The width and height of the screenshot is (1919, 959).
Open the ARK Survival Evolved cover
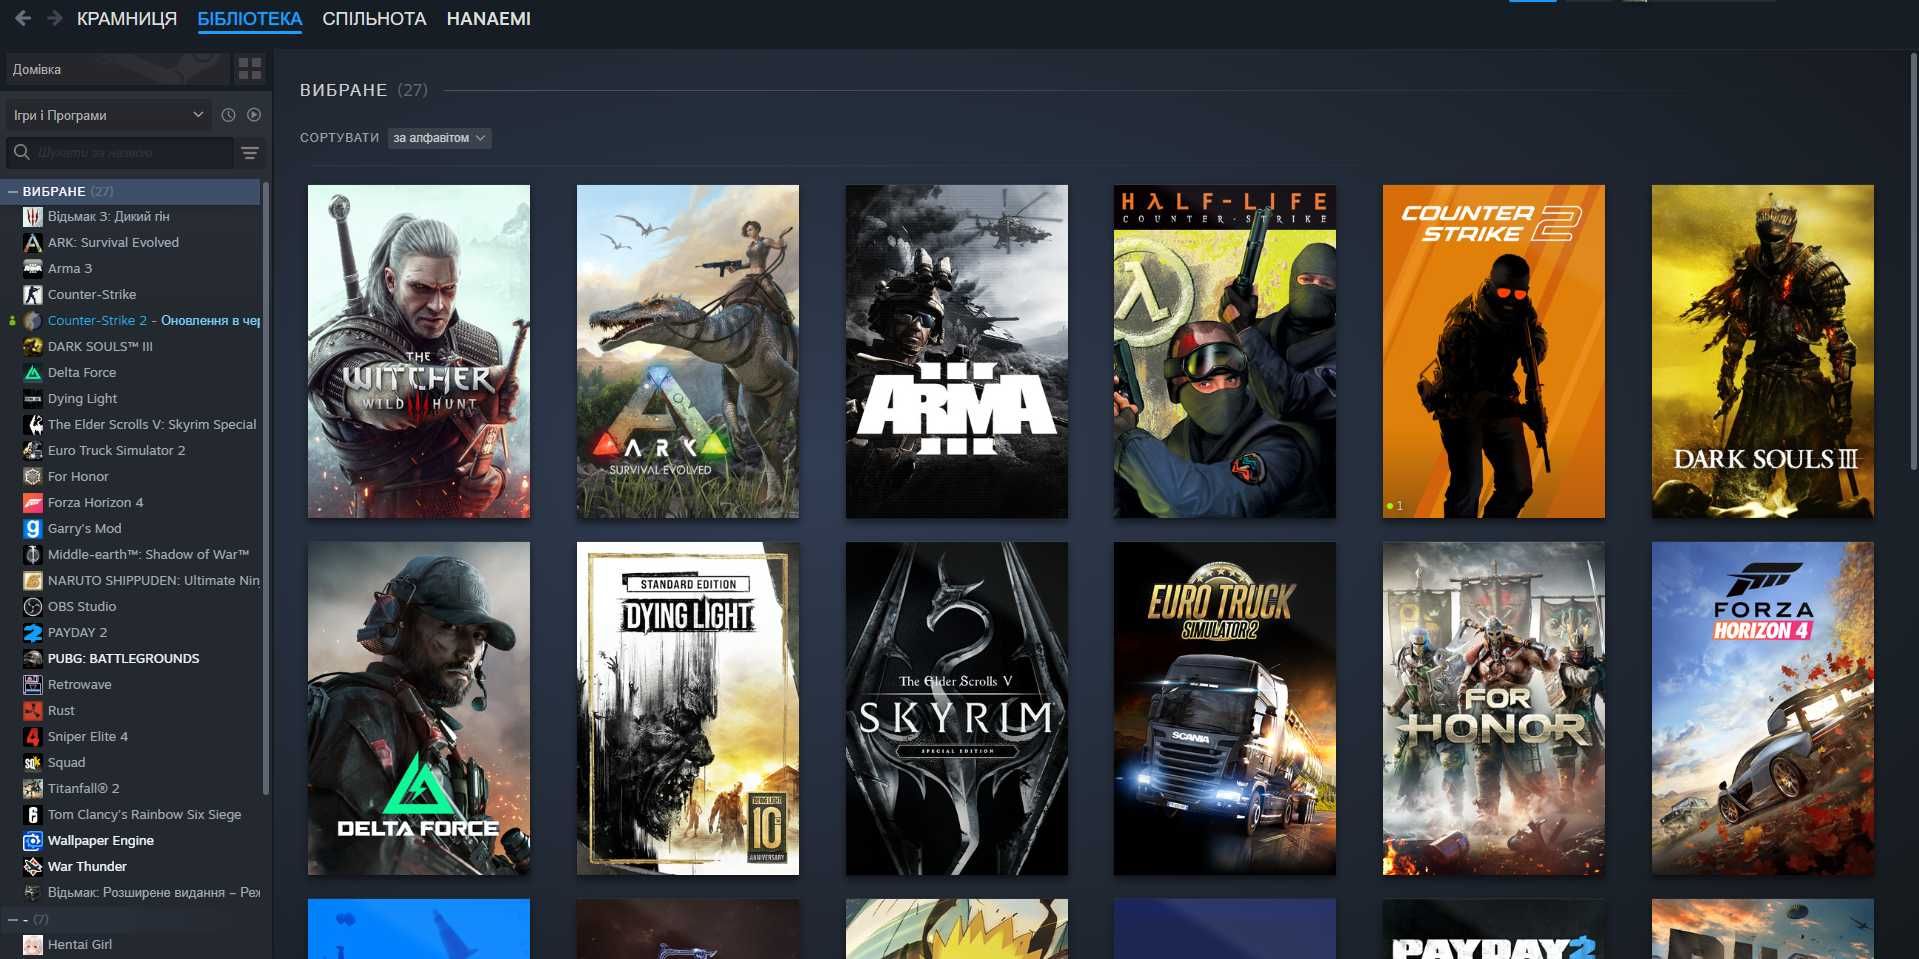[688, 351]
